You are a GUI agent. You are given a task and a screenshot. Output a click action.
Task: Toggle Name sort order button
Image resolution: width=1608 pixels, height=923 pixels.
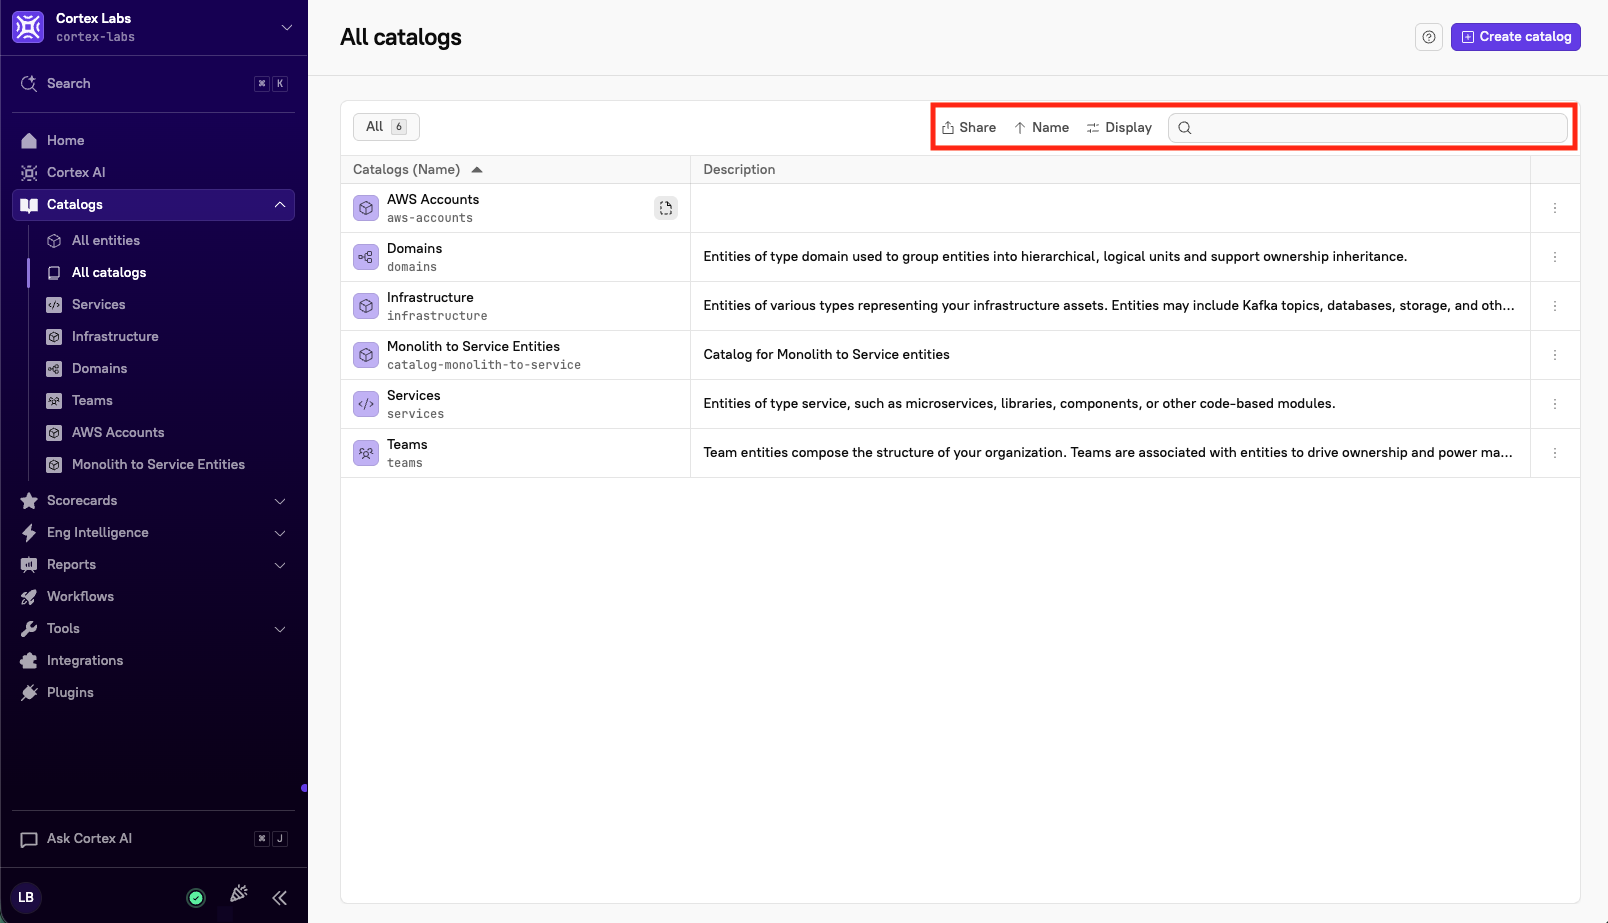(1041, 128)
